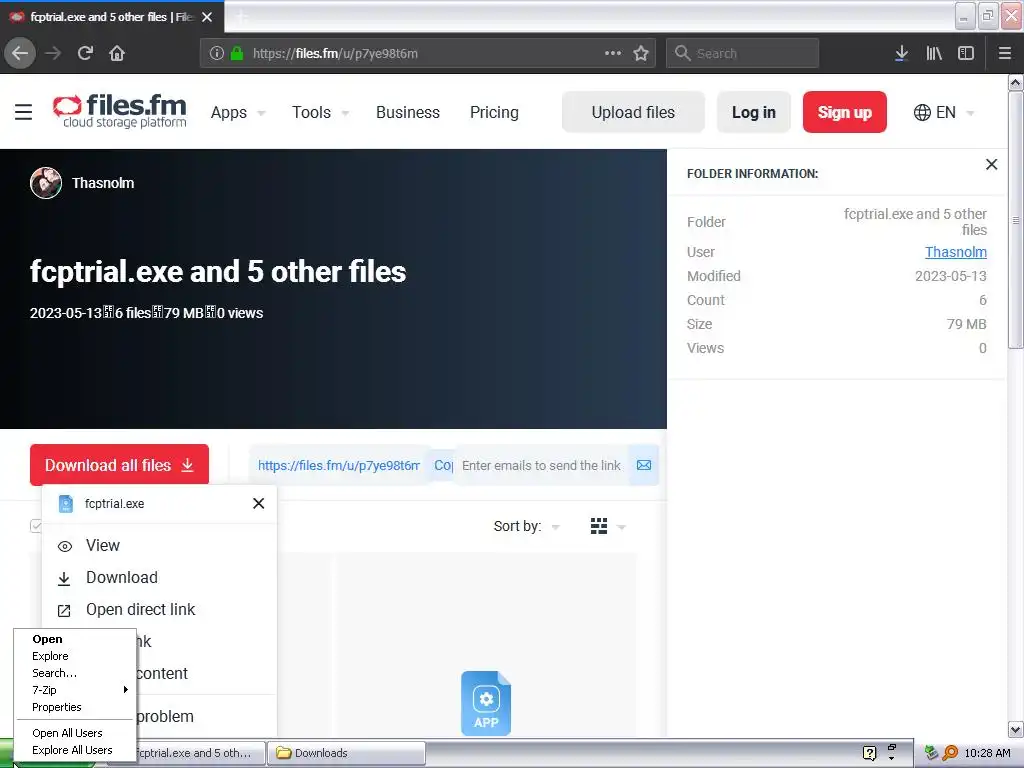Click the eye icon beside View
The image size is (1024, 768).
coord(65,546)
